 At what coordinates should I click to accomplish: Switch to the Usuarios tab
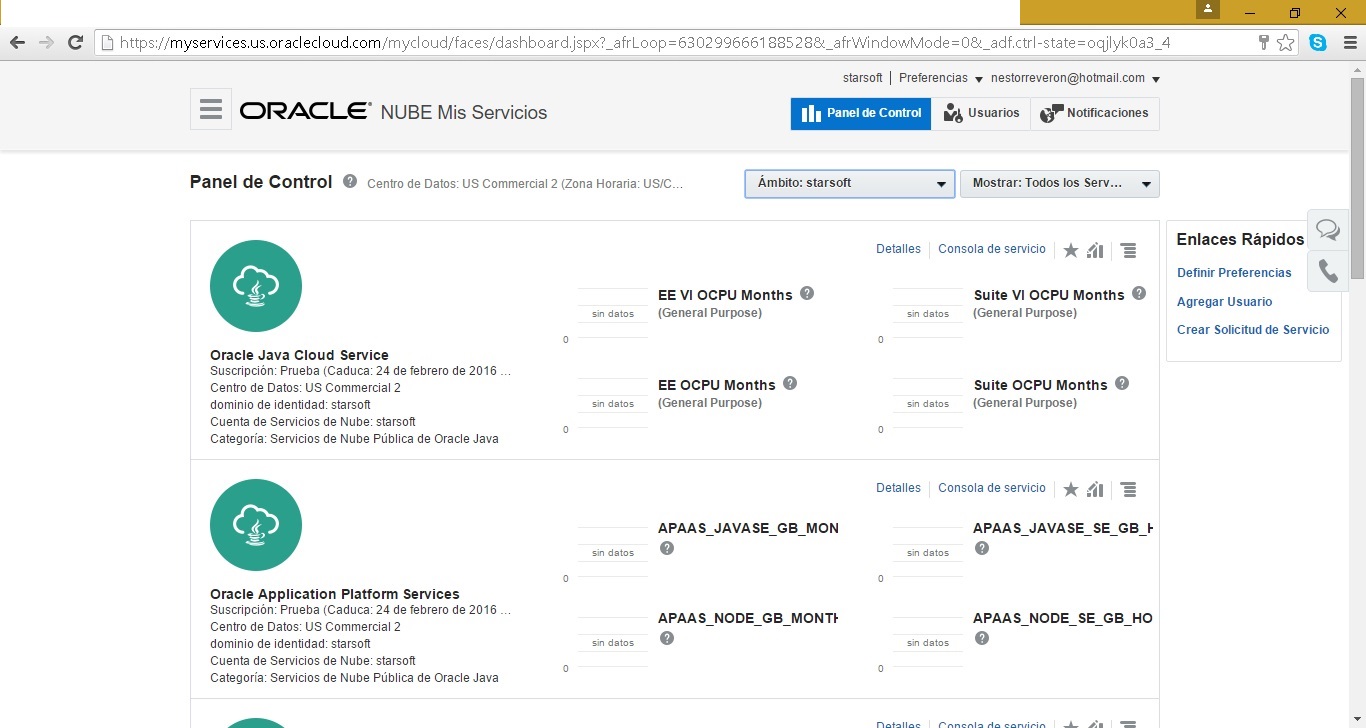point(981,113)
